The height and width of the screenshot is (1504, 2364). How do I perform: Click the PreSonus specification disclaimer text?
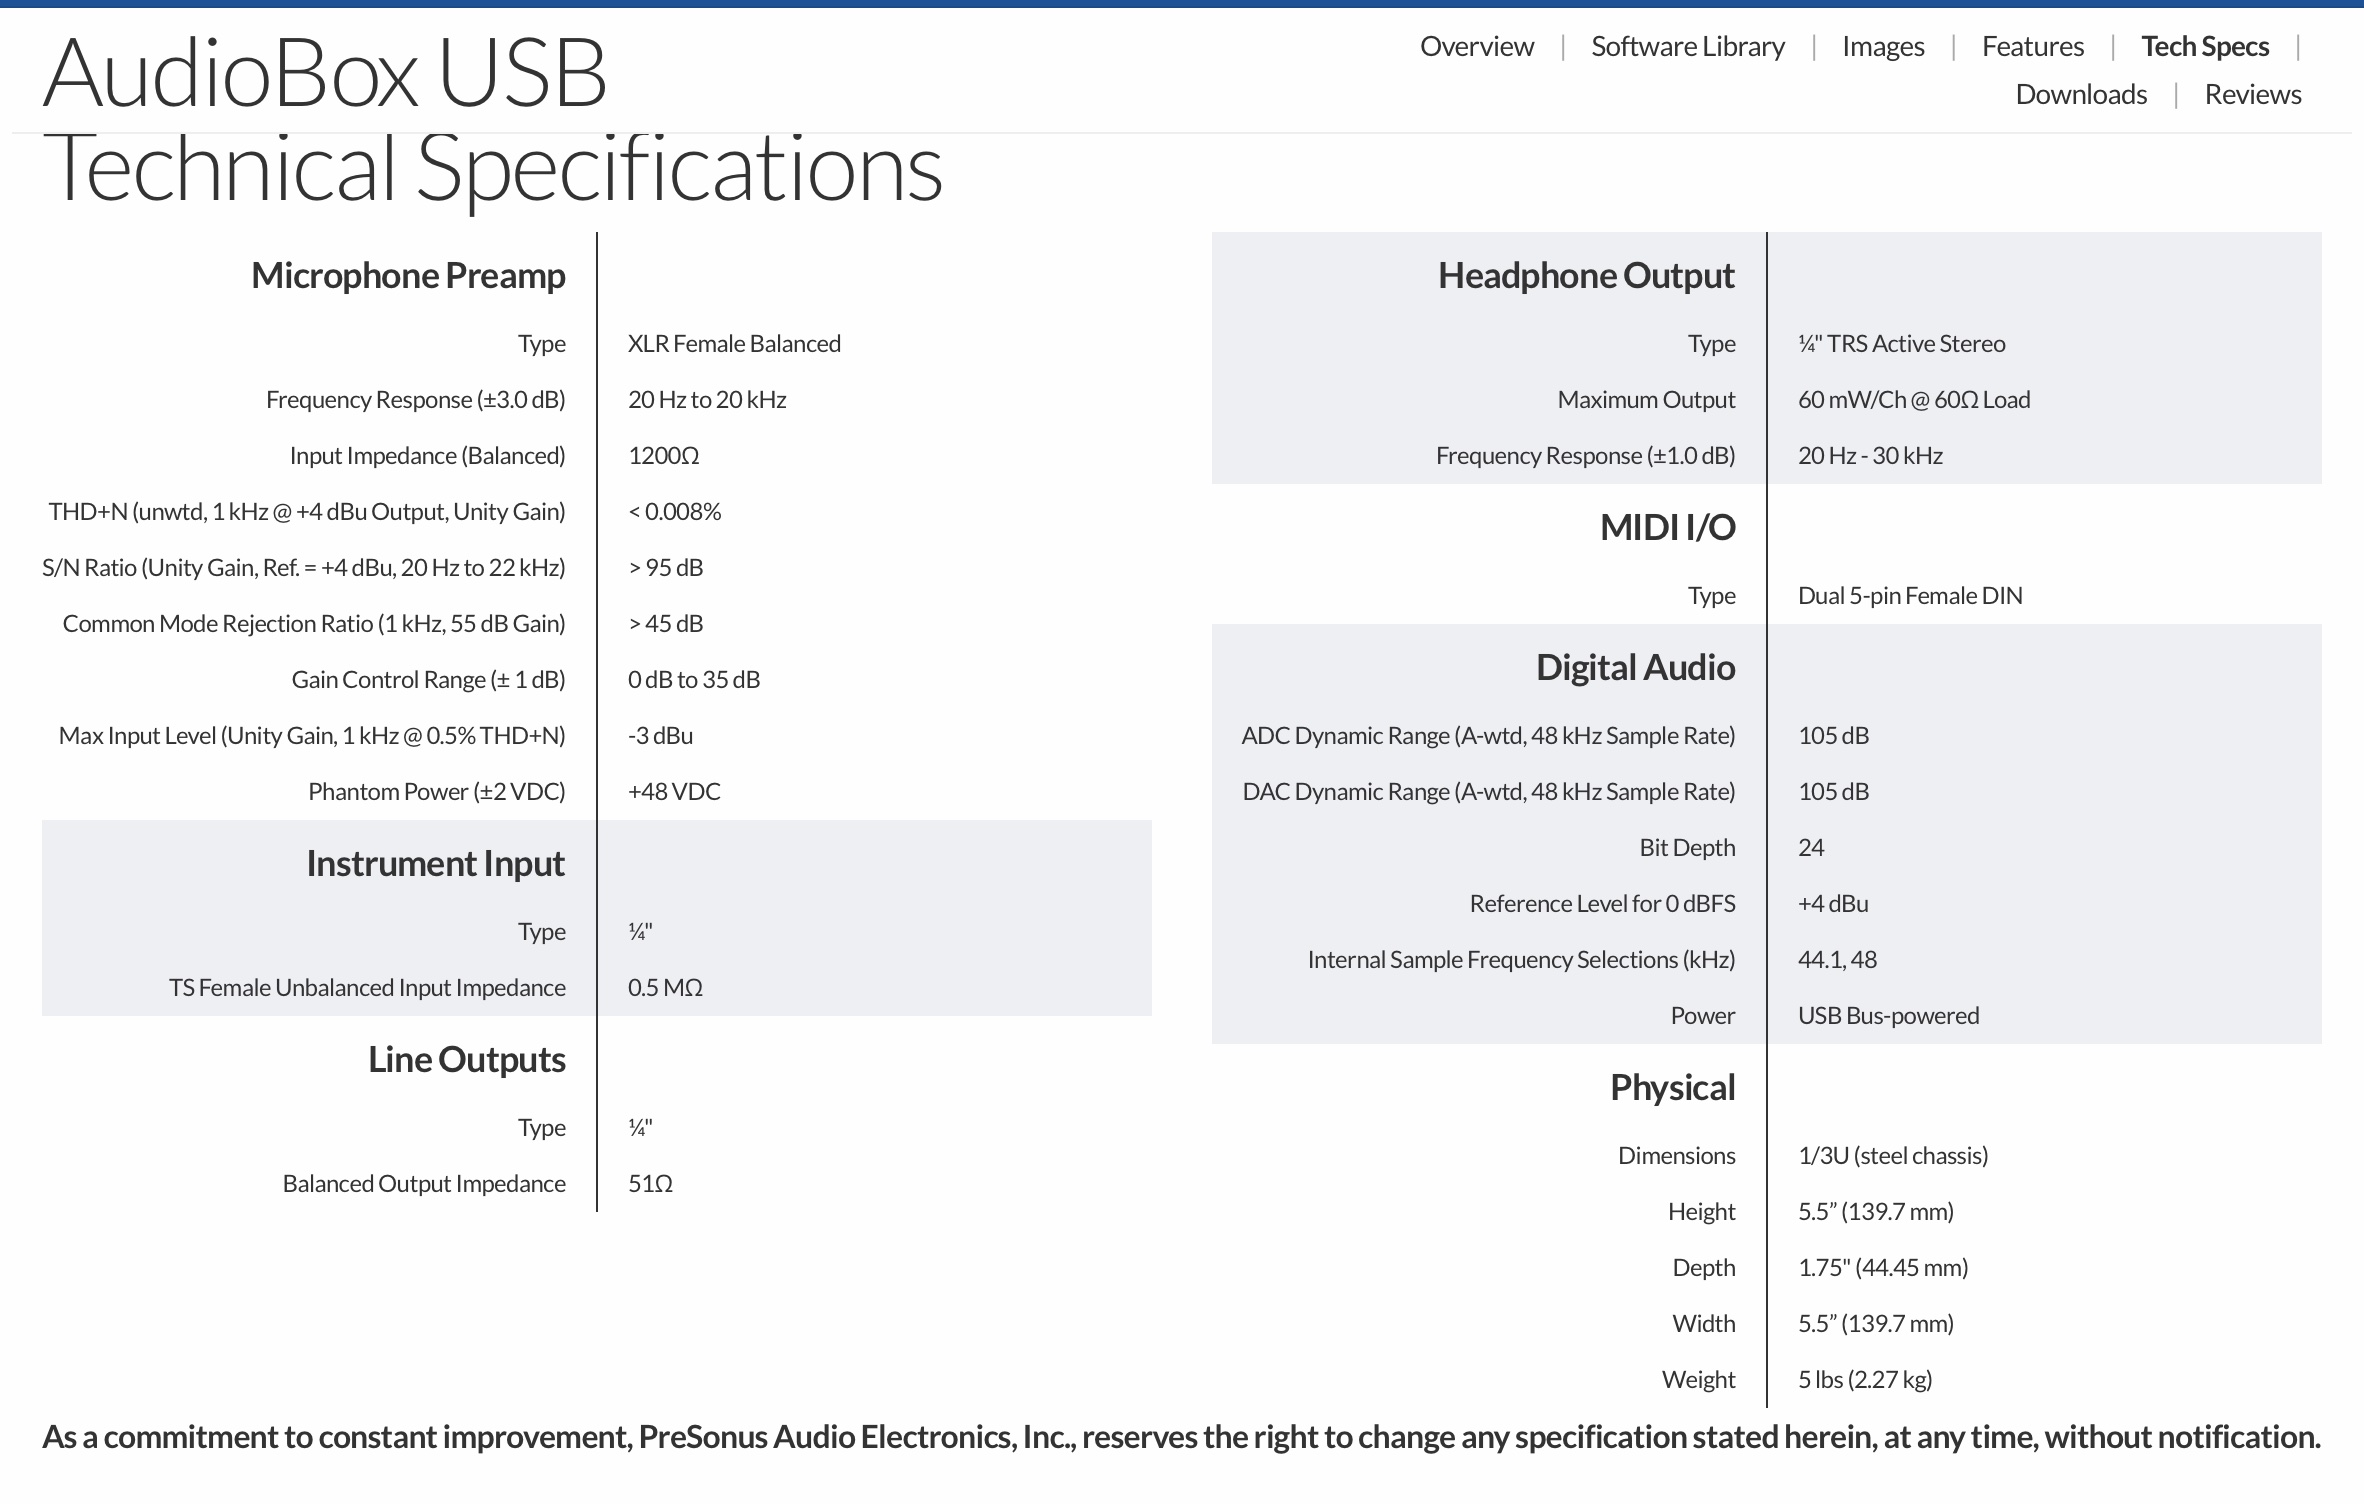pyautogui.click(x=1180, y=1438)
